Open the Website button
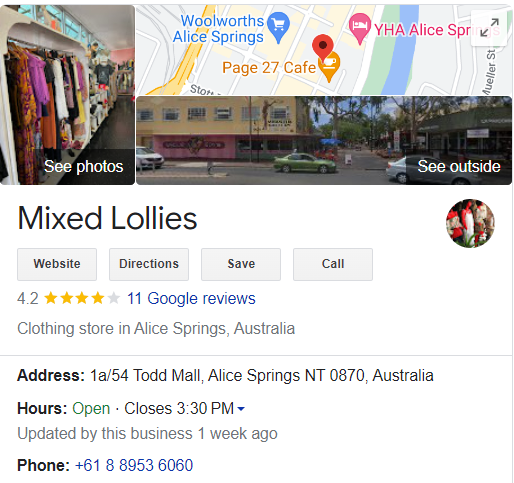The width and height of the screenshot is (514, 483). click(x=57, y=264)
